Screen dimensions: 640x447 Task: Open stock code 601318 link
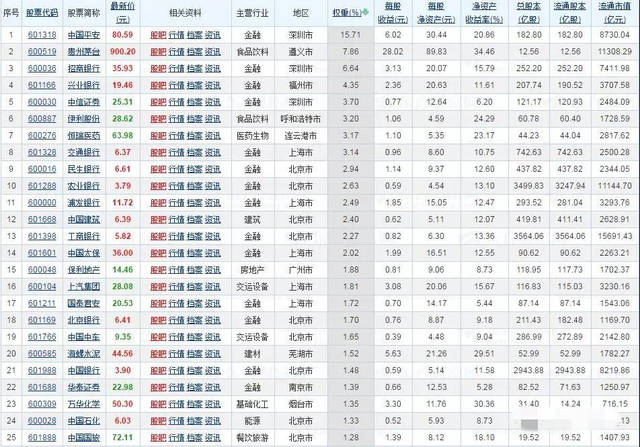tap(42, 35)
